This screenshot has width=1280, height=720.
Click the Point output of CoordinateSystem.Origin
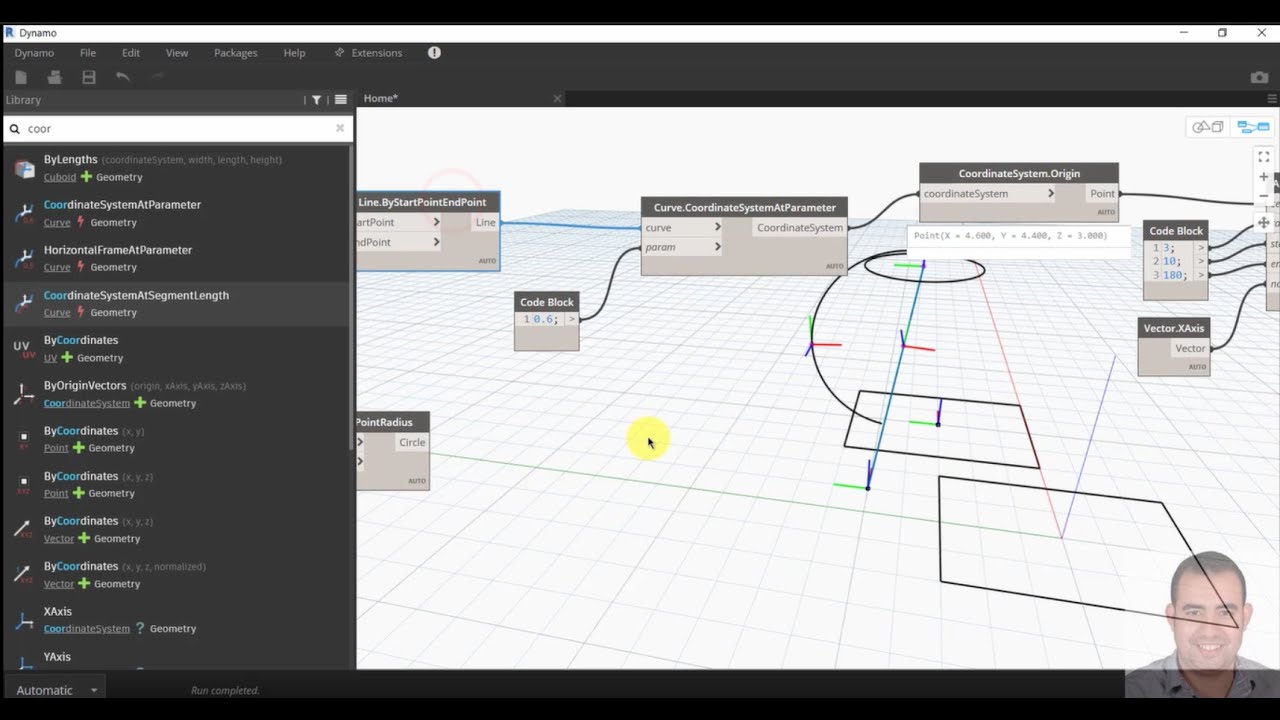pos(1102,194)
